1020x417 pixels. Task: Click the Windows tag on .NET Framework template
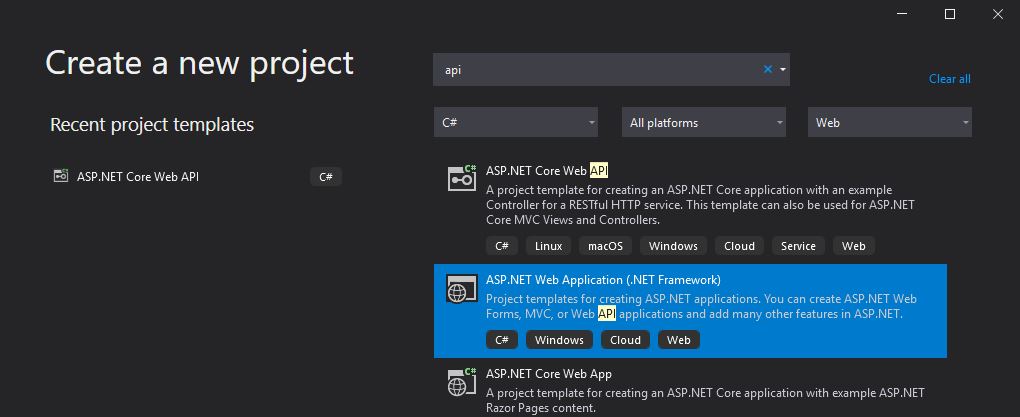pyautogui.click(x=559, y=340)
